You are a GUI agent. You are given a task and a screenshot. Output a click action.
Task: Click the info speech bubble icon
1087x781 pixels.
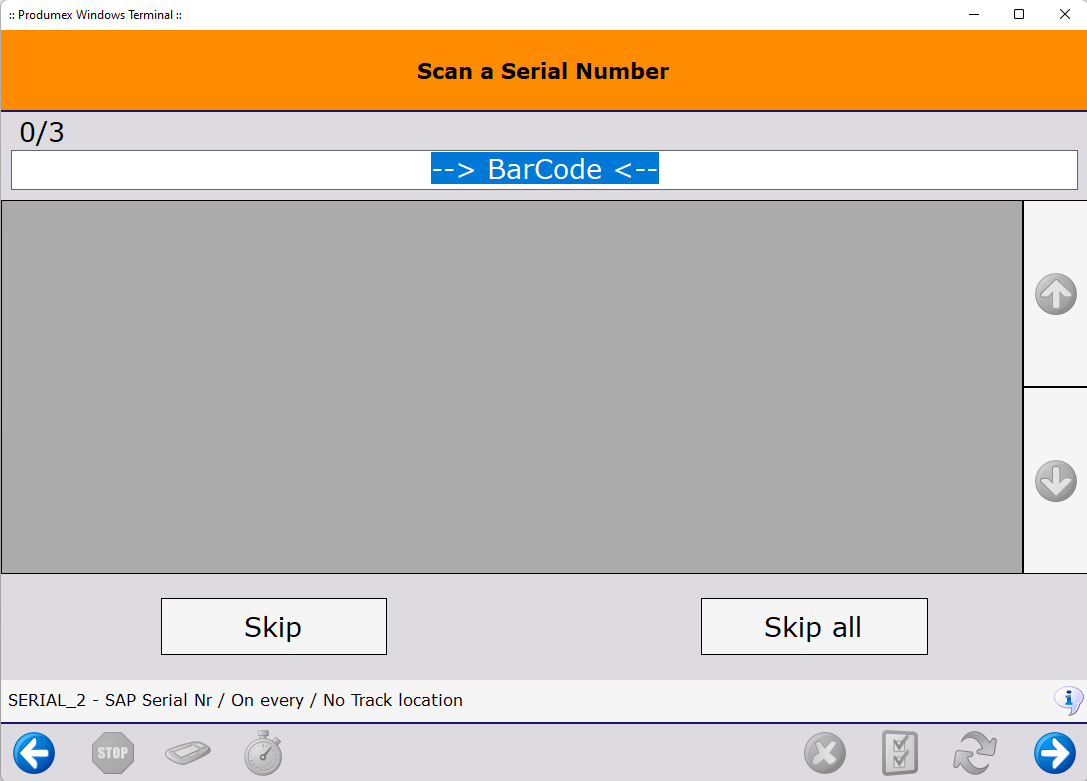coord(1068,701)
